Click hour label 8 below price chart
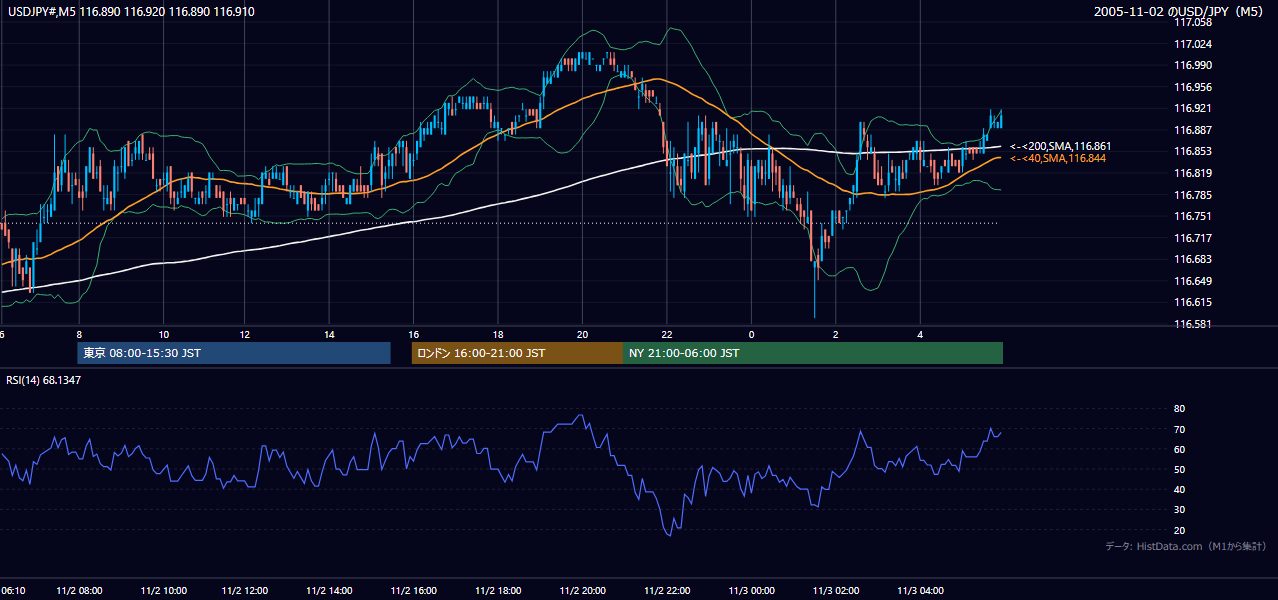 tap(79, 334)
